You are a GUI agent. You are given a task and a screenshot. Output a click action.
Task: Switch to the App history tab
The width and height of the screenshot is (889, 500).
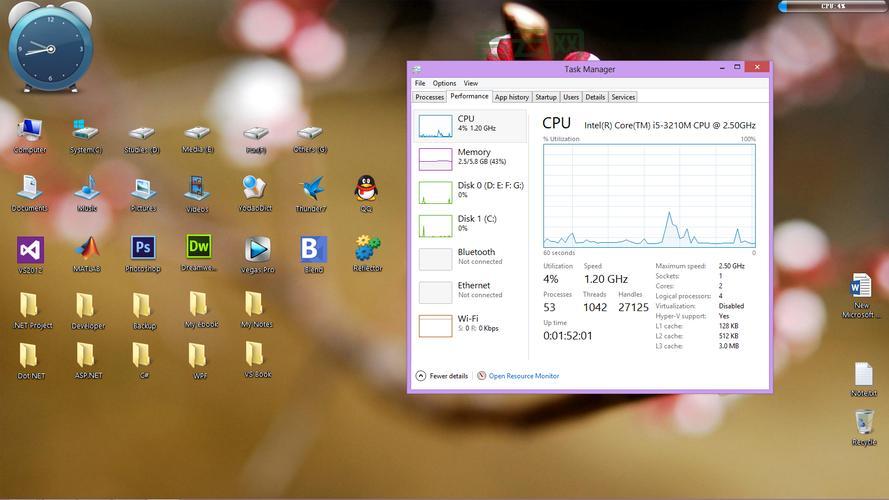[511, 97]
